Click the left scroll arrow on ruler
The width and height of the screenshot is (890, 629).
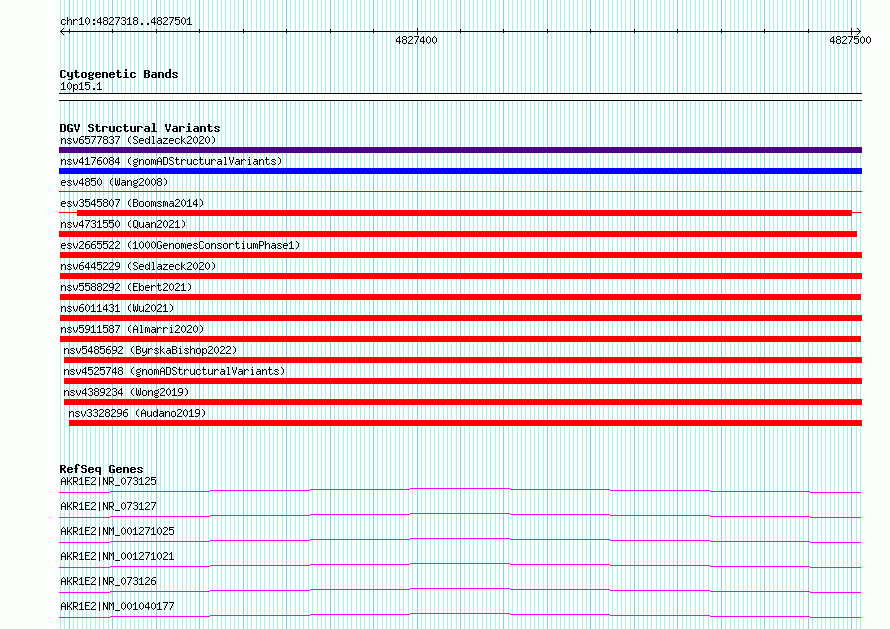(x=64, y=32)
